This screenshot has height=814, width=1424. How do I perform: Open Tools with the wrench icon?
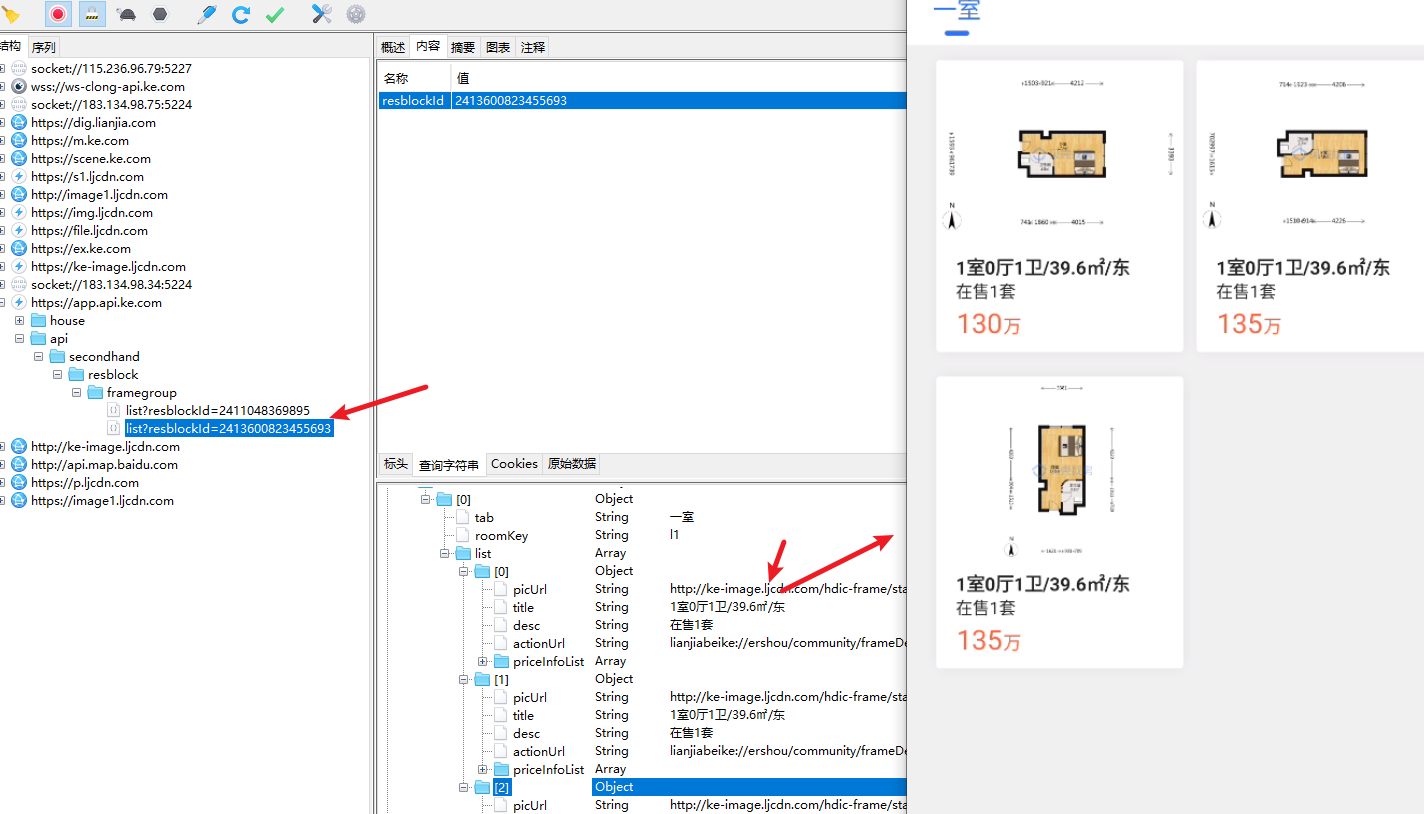321,14
